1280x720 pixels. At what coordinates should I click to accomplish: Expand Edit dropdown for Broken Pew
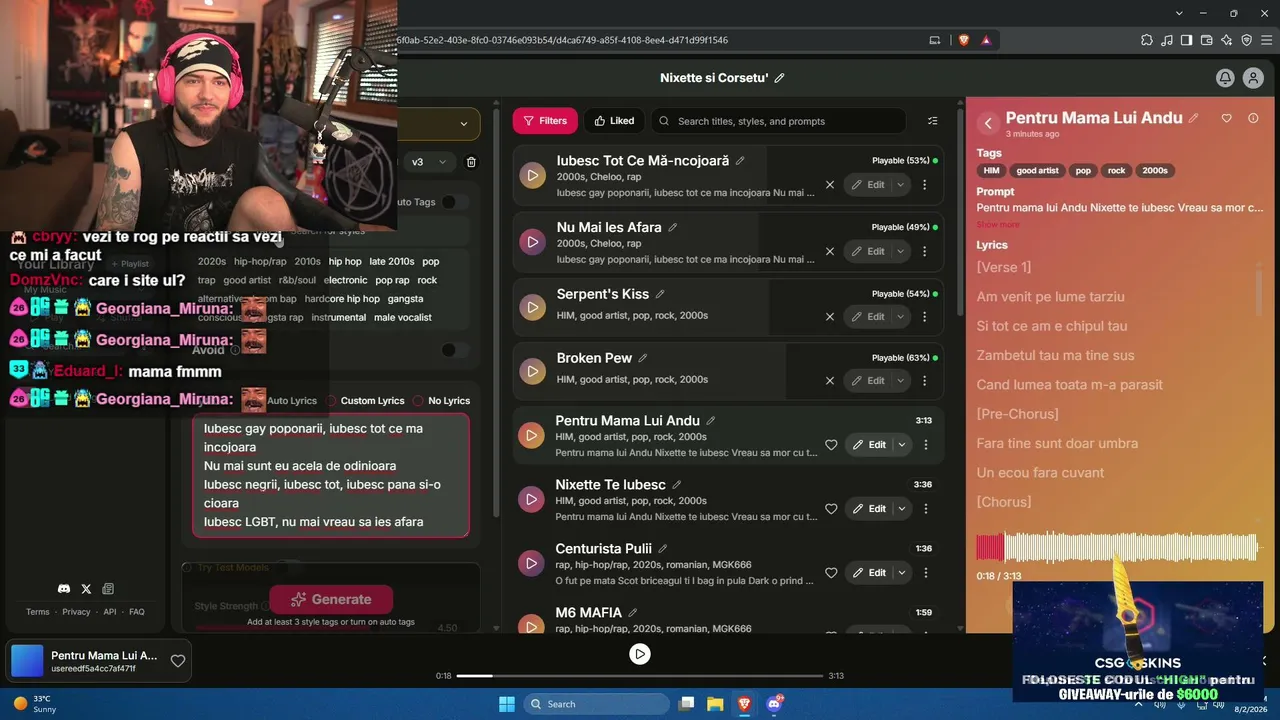point(901,380)
